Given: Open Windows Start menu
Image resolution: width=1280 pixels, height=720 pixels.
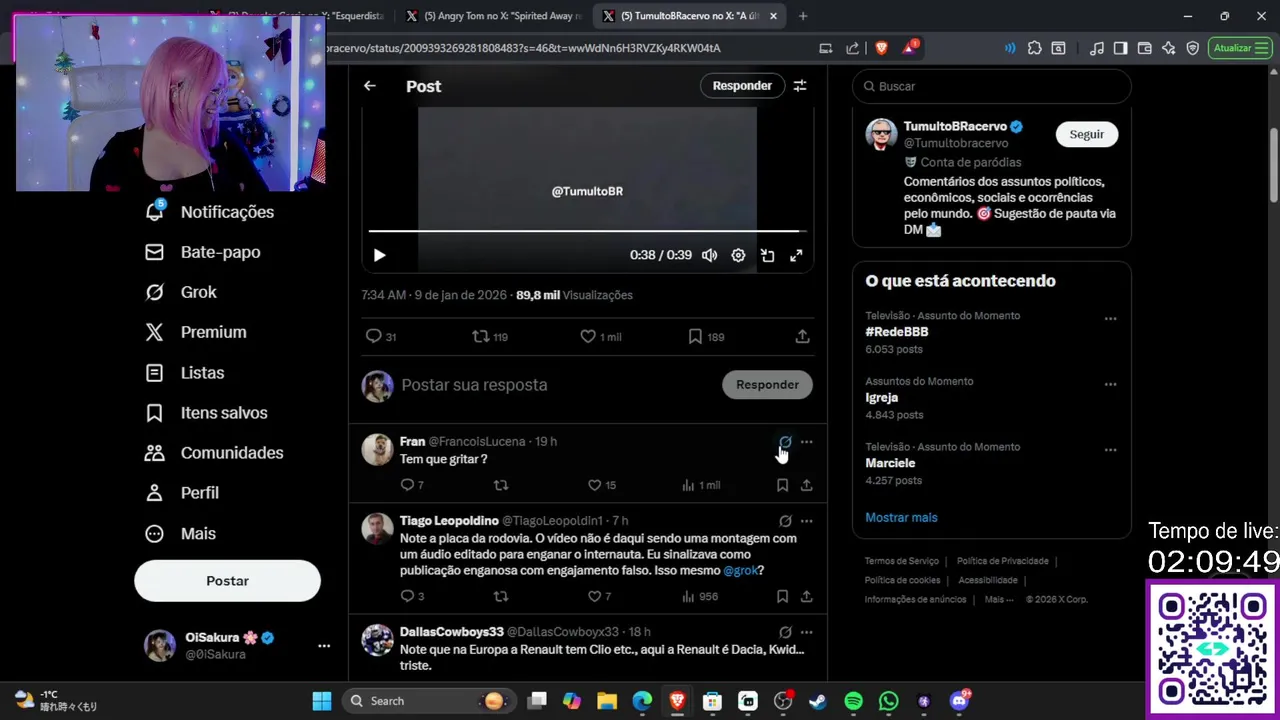Looking at the screenshot, I should 322,701.
